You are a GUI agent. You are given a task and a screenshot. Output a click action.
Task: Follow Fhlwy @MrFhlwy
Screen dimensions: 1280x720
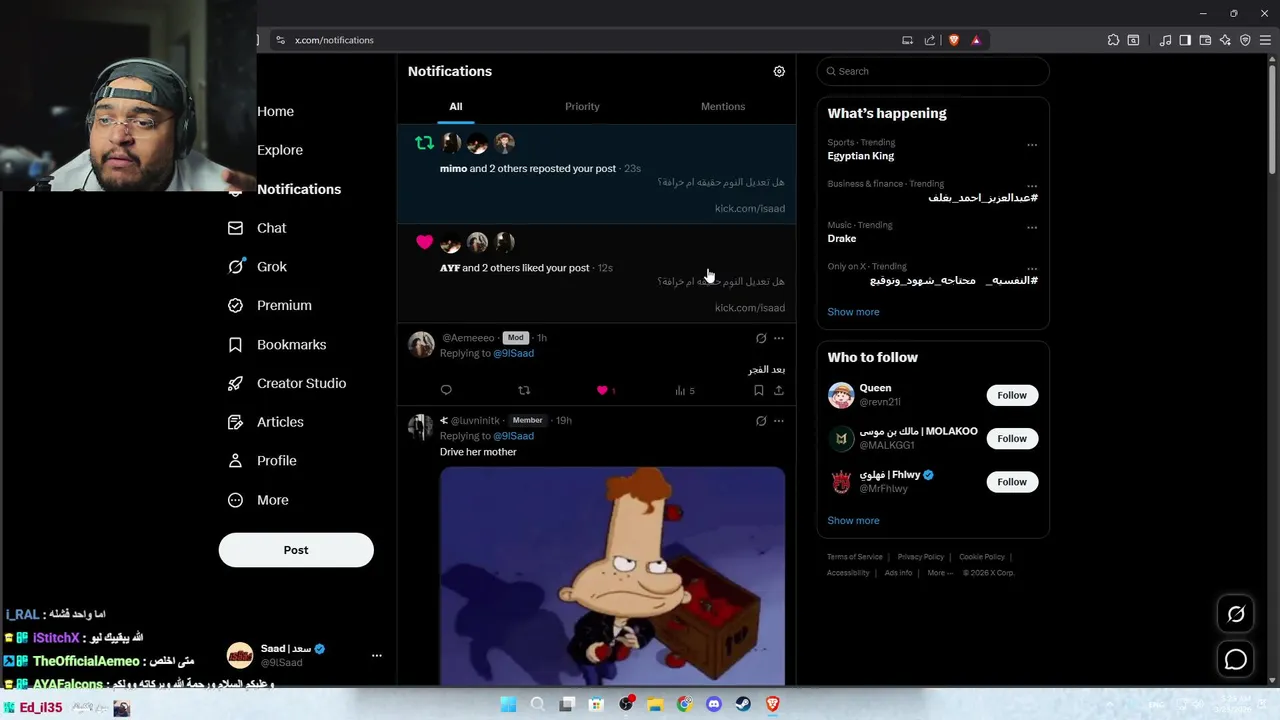pos(1012,482)
